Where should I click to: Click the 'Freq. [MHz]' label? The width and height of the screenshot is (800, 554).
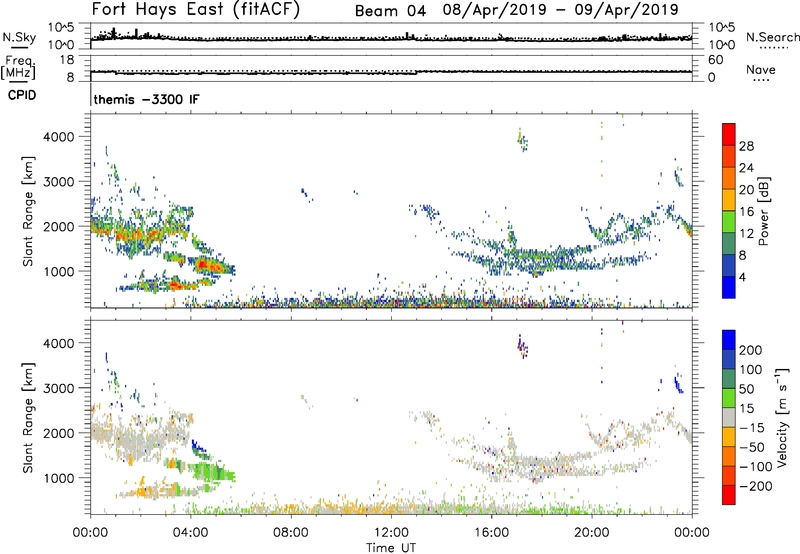pyautogui.click(x=18, y=68)
